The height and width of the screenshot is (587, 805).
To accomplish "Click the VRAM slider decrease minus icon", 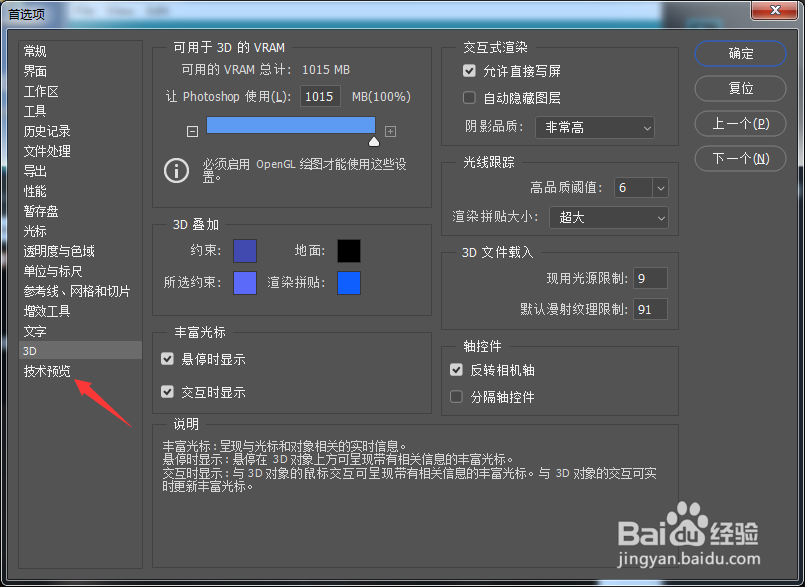I will coord(192,131).
